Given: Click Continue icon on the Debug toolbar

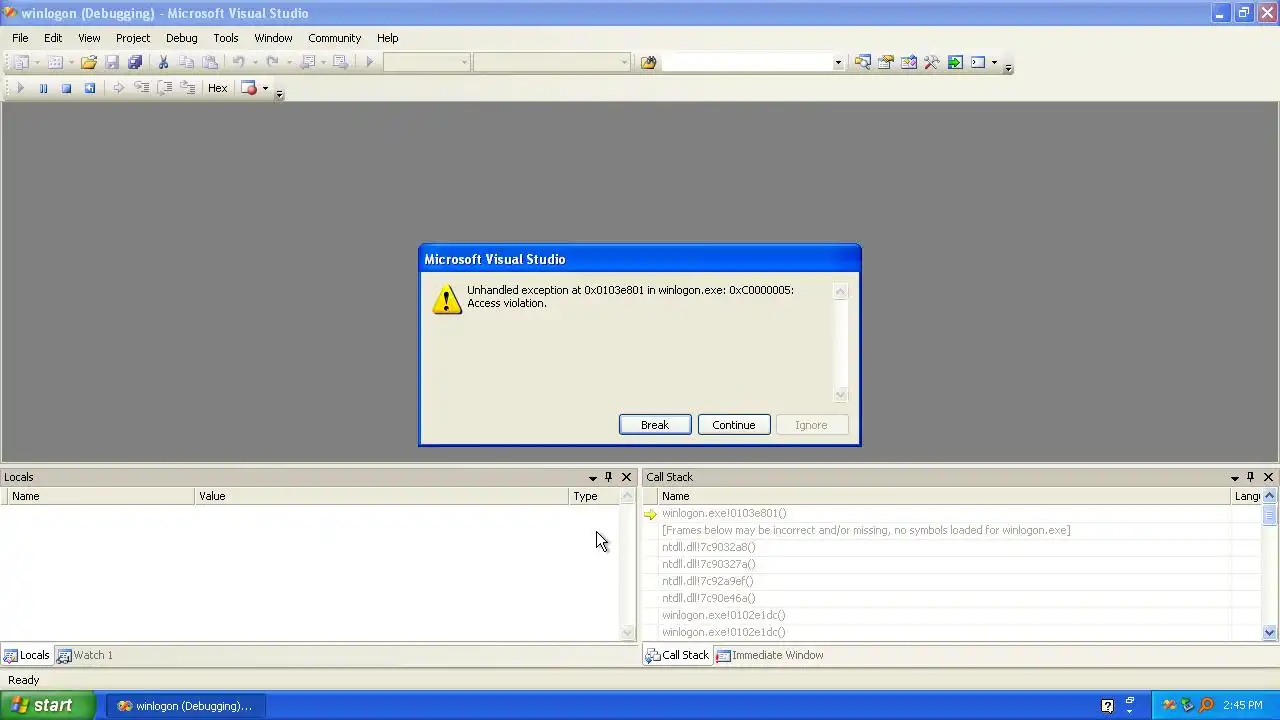Looking at the screenshot, I should 20,88.
